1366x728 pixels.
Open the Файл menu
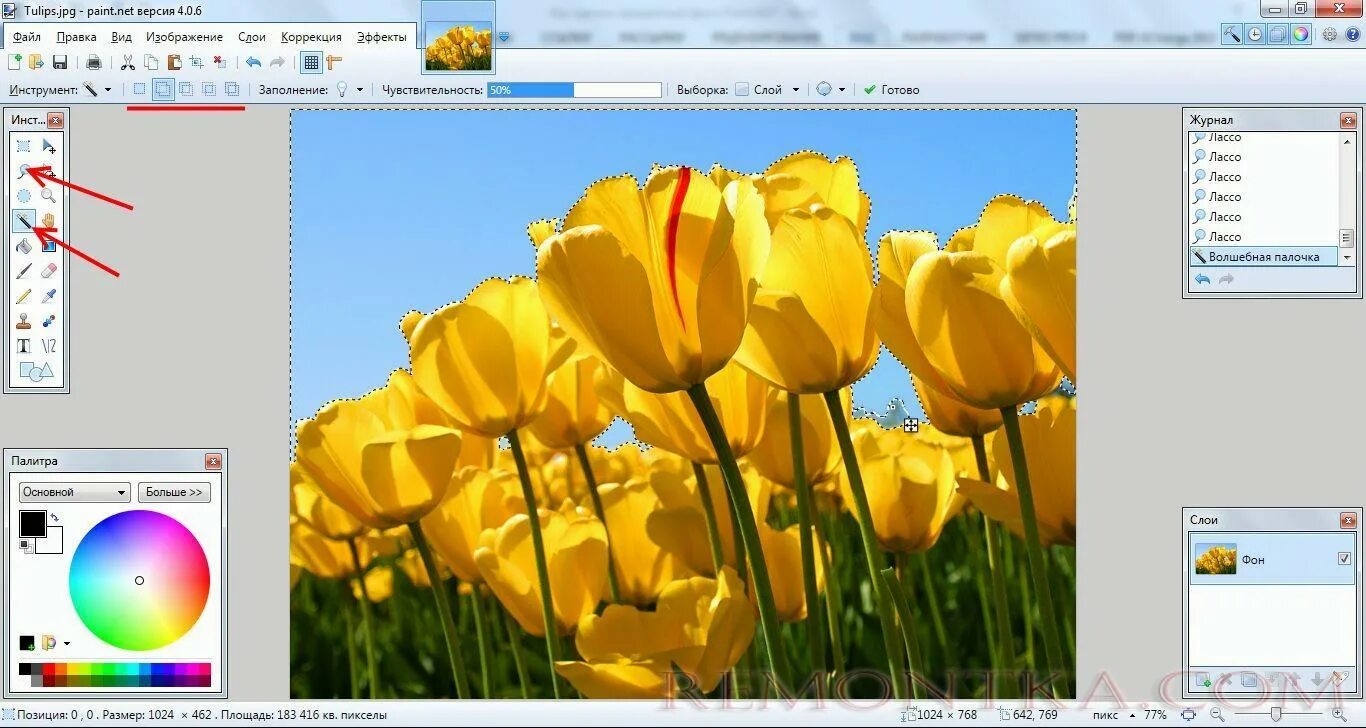(x=27, y=37)
